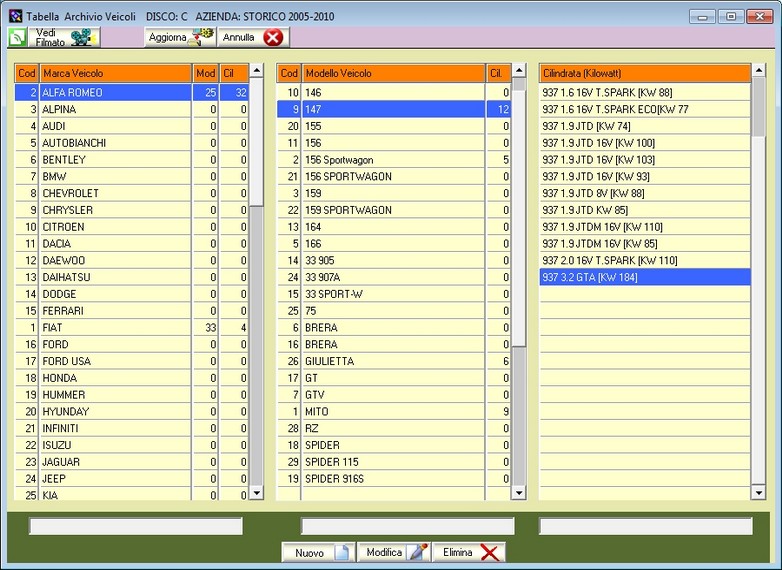Select the DAIHATSU brand row
This screenshot has width=782, height=570.
(x=132, y=277)
